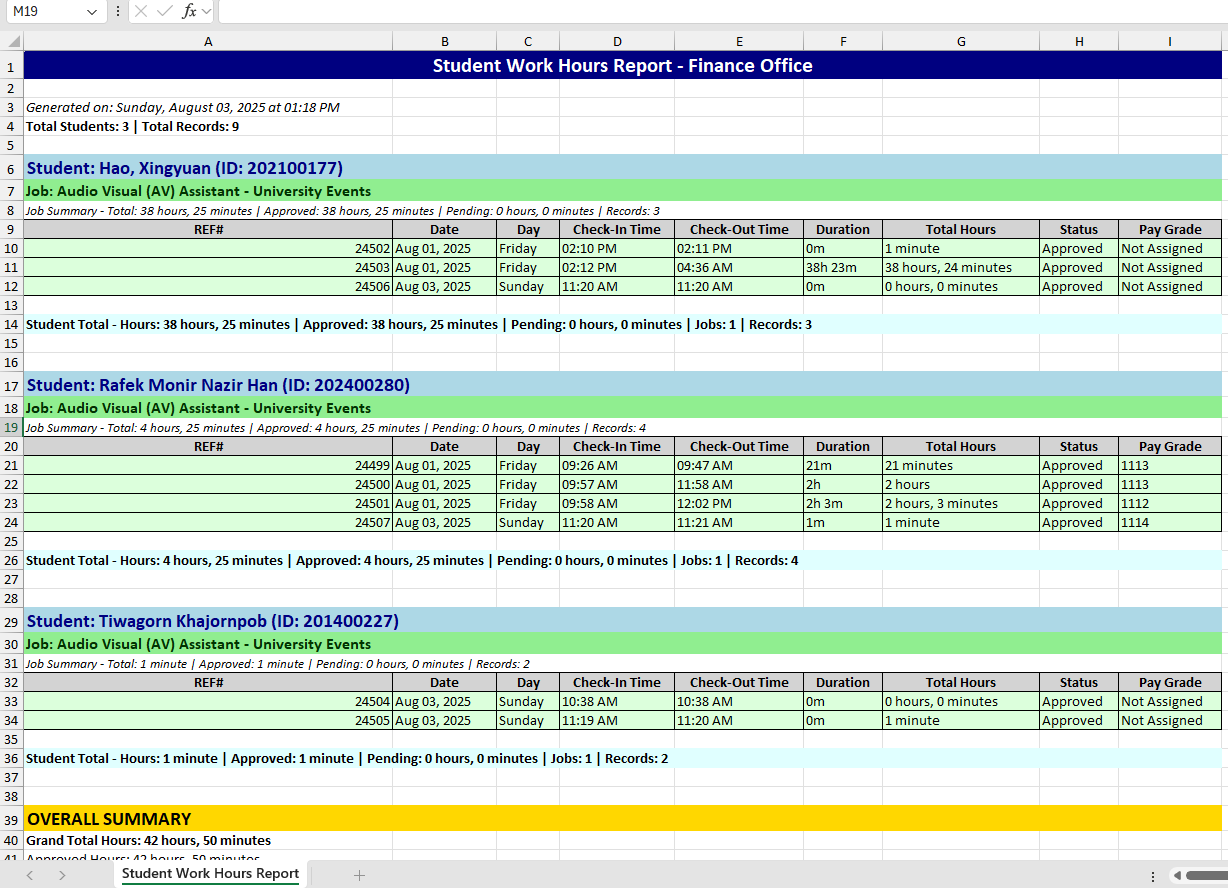Select column header D
Viewport: 1228px width, 888px height.
click(x=618, y=41)
